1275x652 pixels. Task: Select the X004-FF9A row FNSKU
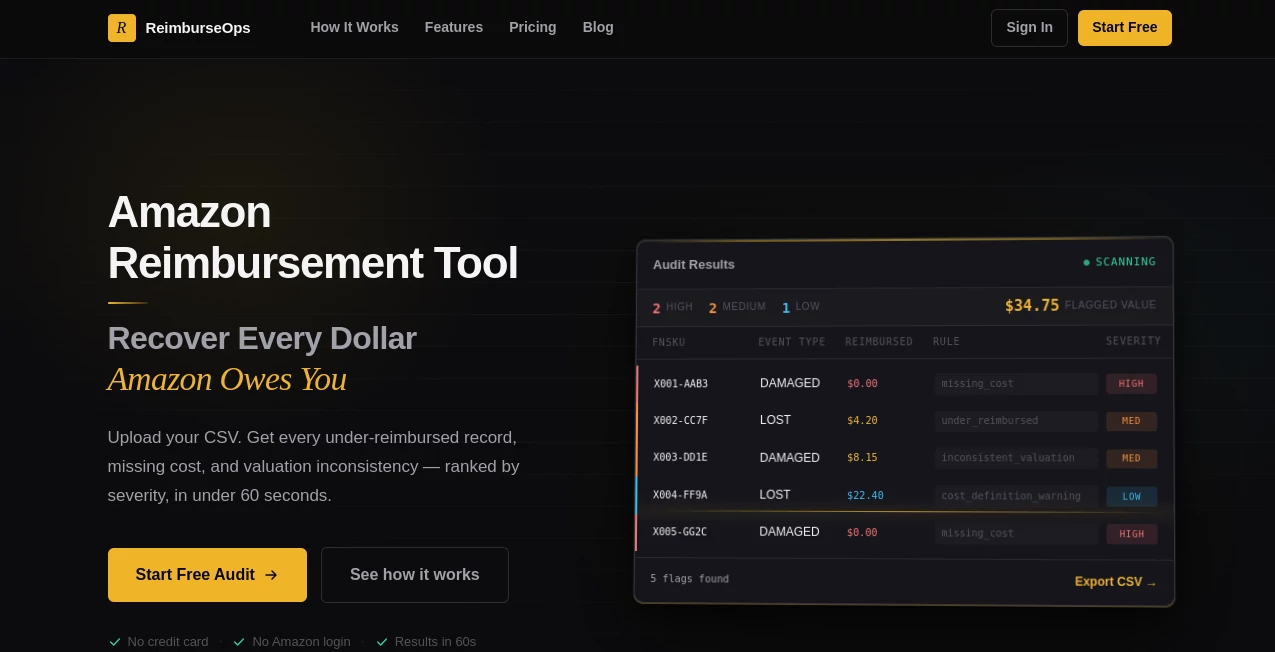coord(680,495)
